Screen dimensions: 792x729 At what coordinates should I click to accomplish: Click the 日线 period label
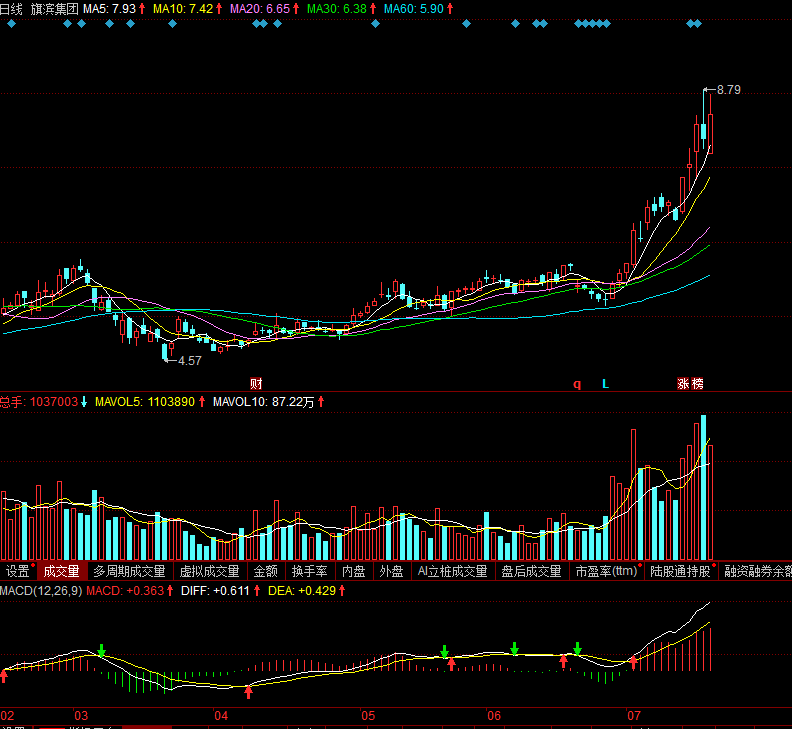click(x=10, y=8)
